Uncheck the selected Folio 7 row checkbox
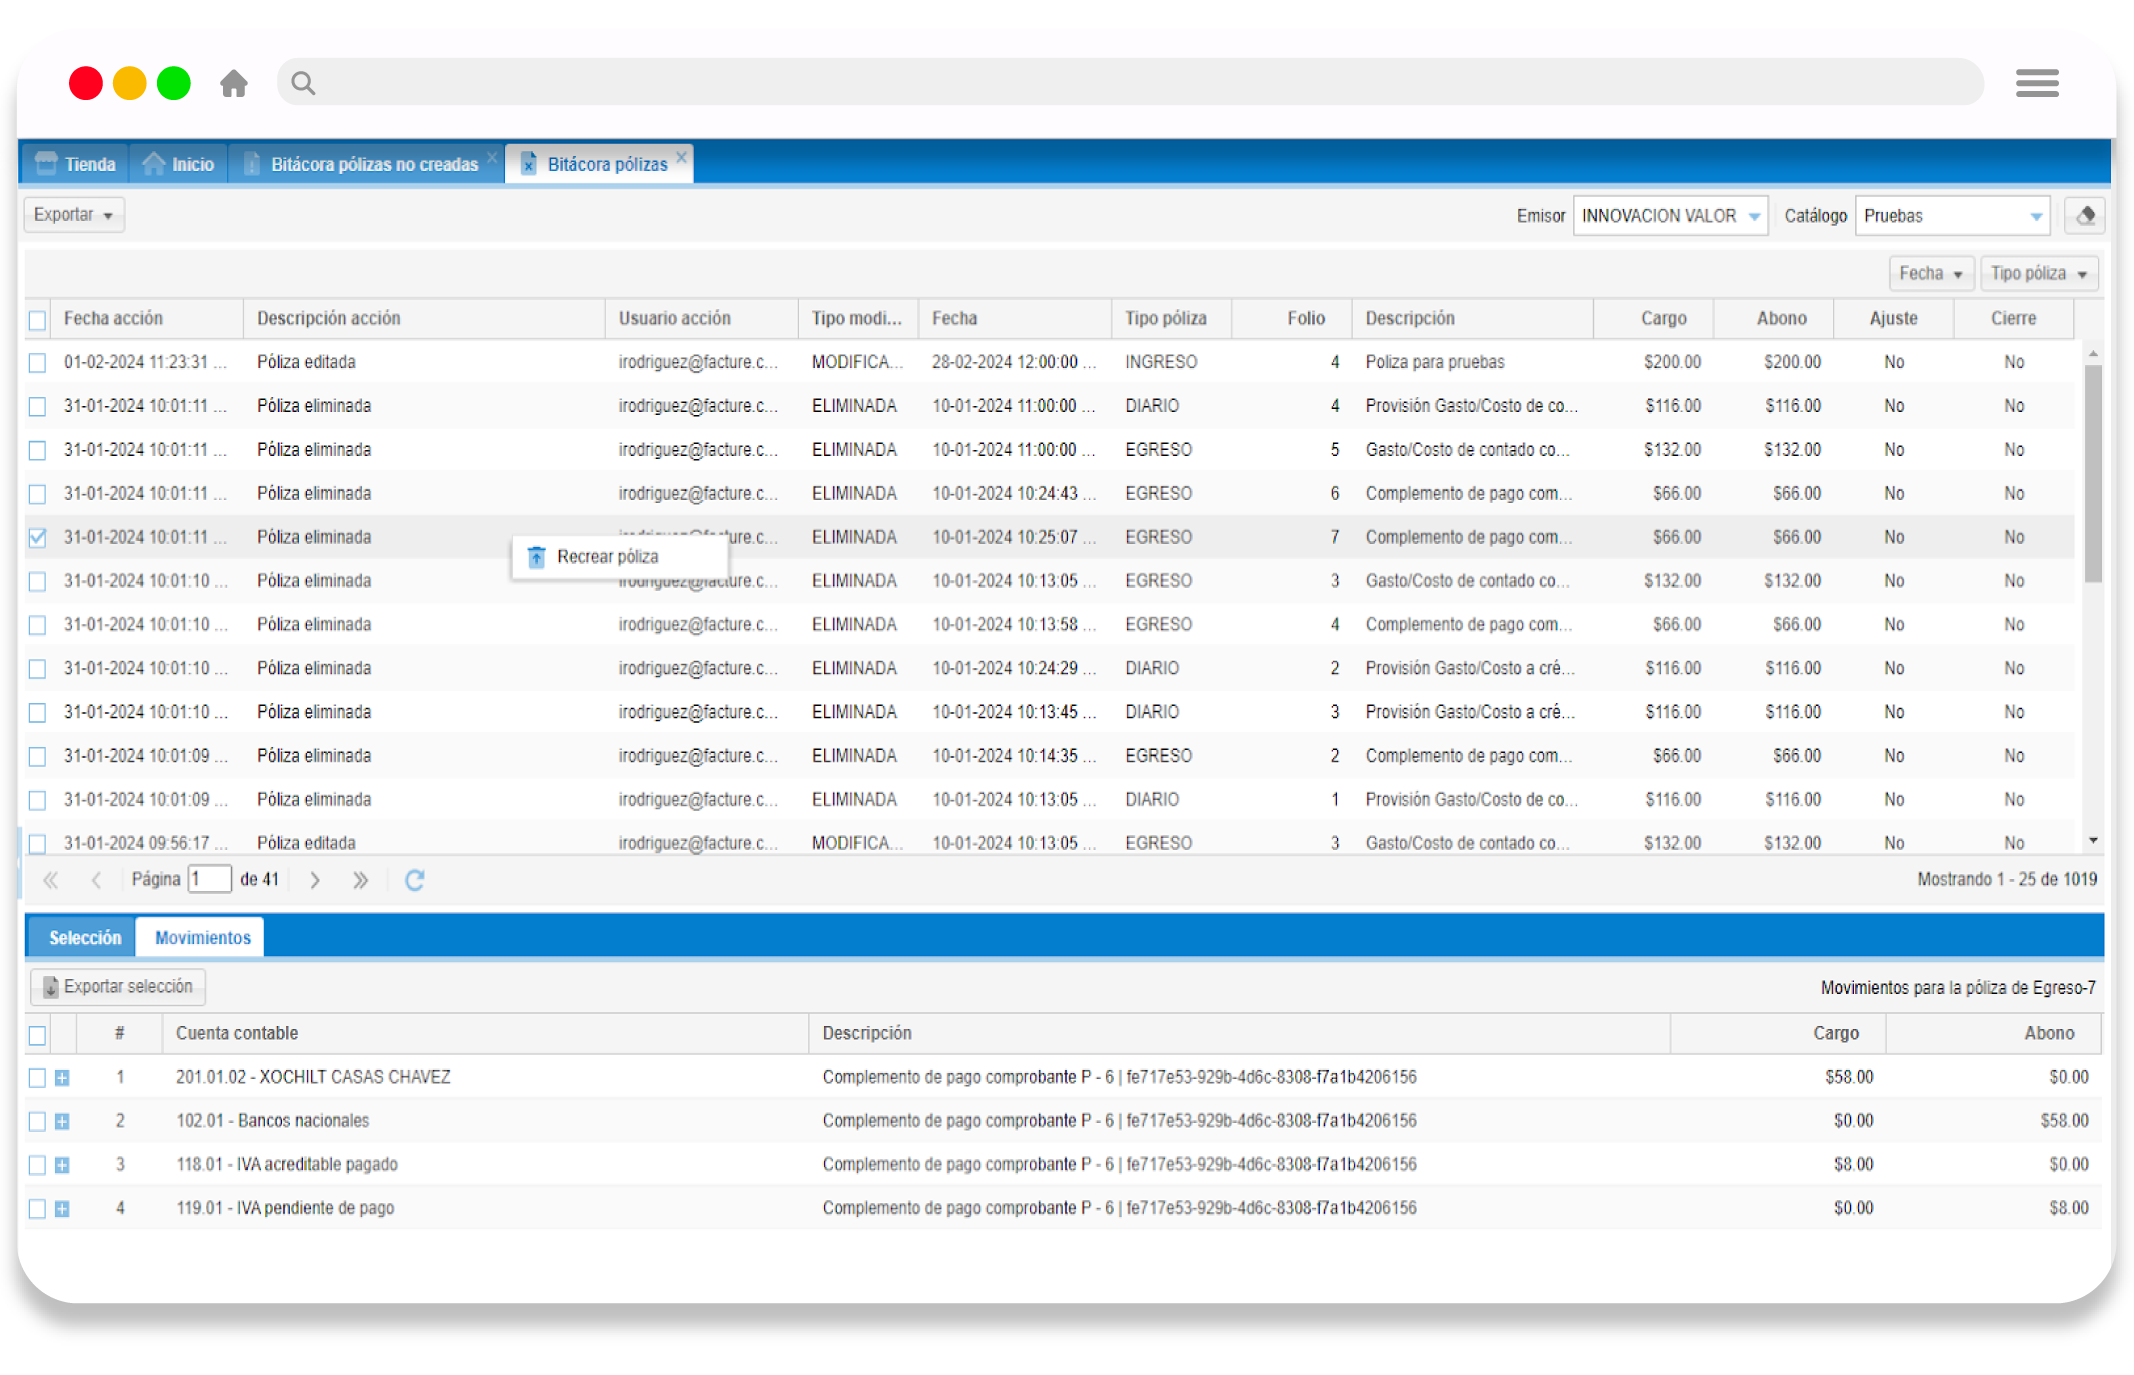2134x1375 pixels. 37,538
